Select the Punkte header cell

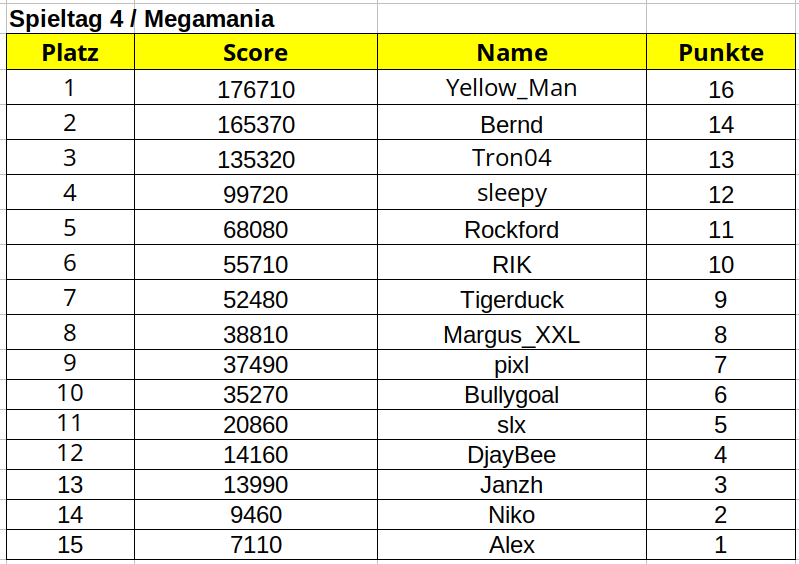click(721, 53)
